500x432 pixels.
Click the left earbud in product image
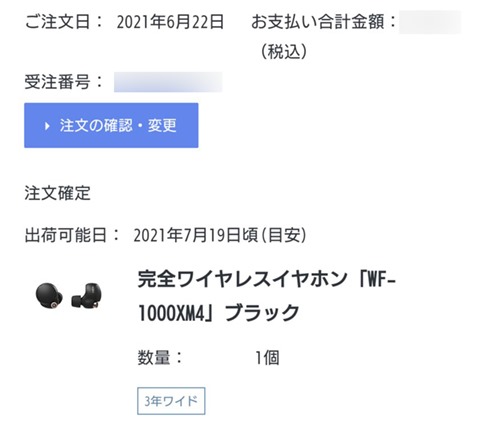pyautogui.click(x=49, y=296)
